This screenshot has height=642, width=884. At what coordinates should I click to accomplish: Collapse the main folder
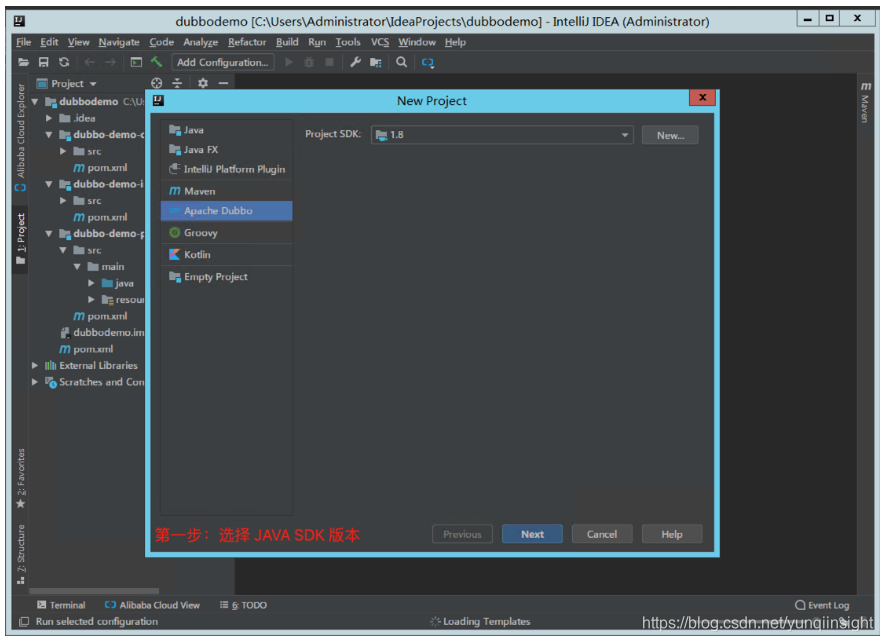point(77,267)
